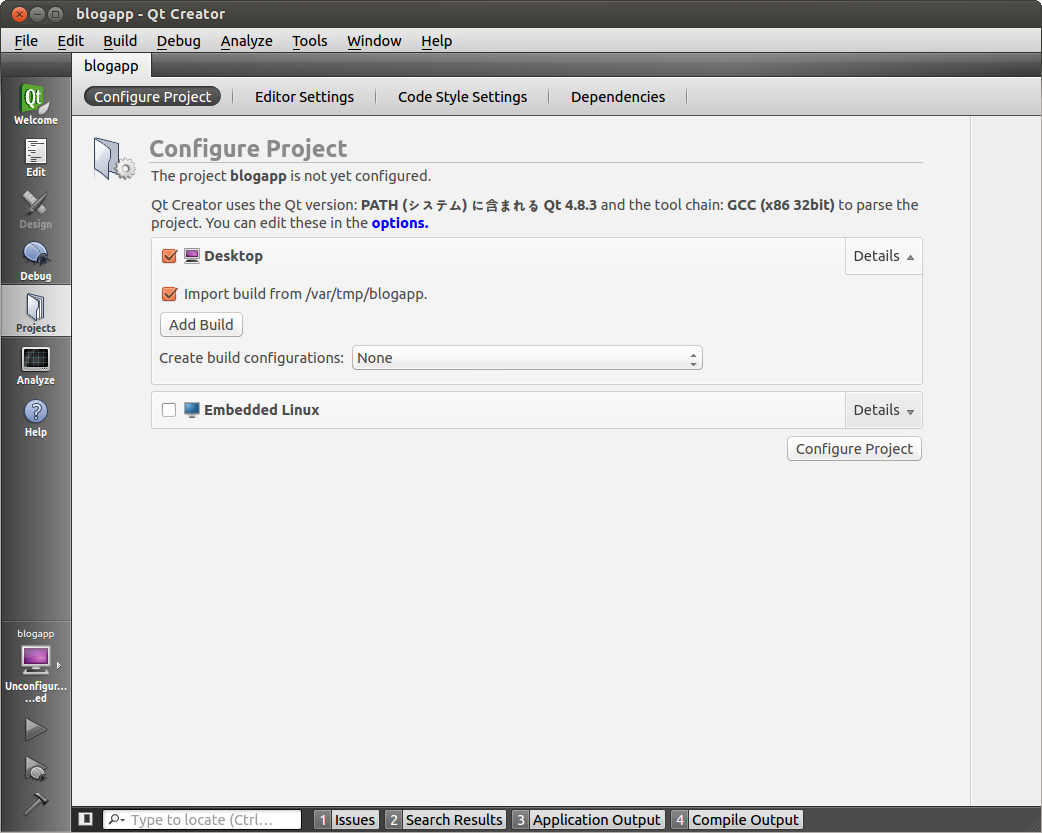Image resolution: width=1042 pixels, height=833 pixels.
Task: Click the Build project hammer icon
Action: point(35,803)
